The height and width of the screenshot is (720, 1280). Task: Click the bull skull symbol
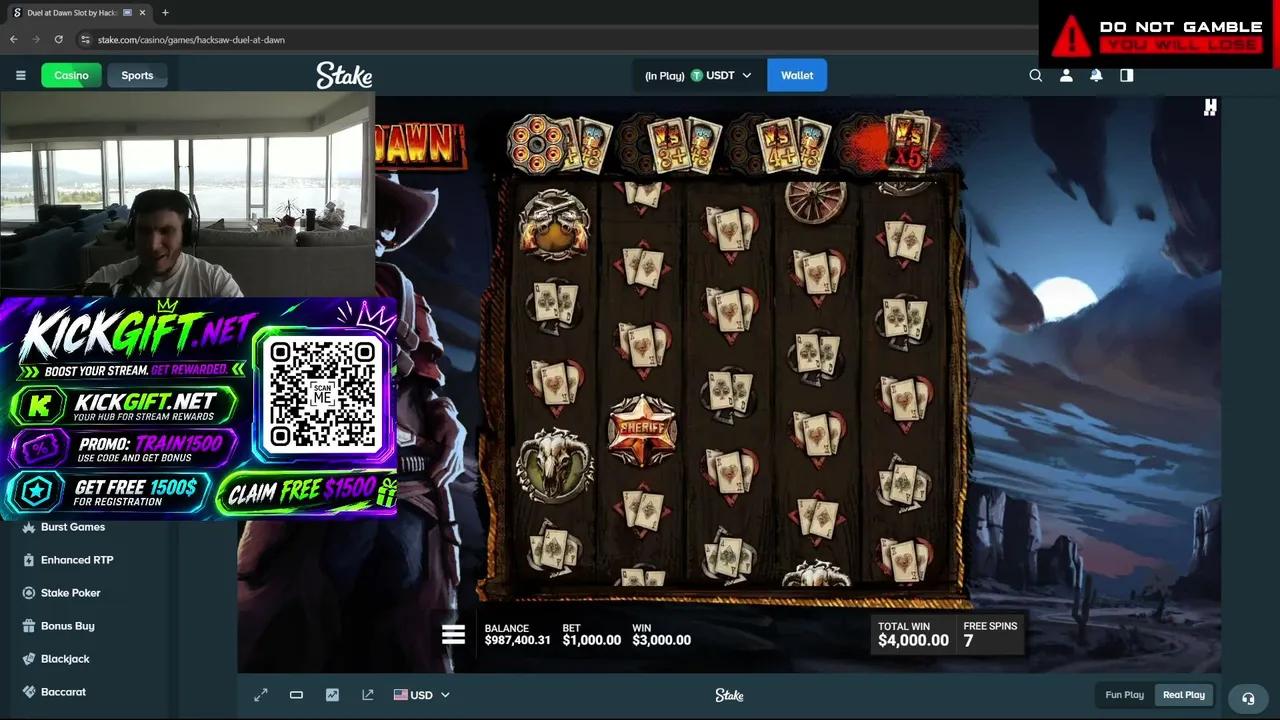click(554, 464)
